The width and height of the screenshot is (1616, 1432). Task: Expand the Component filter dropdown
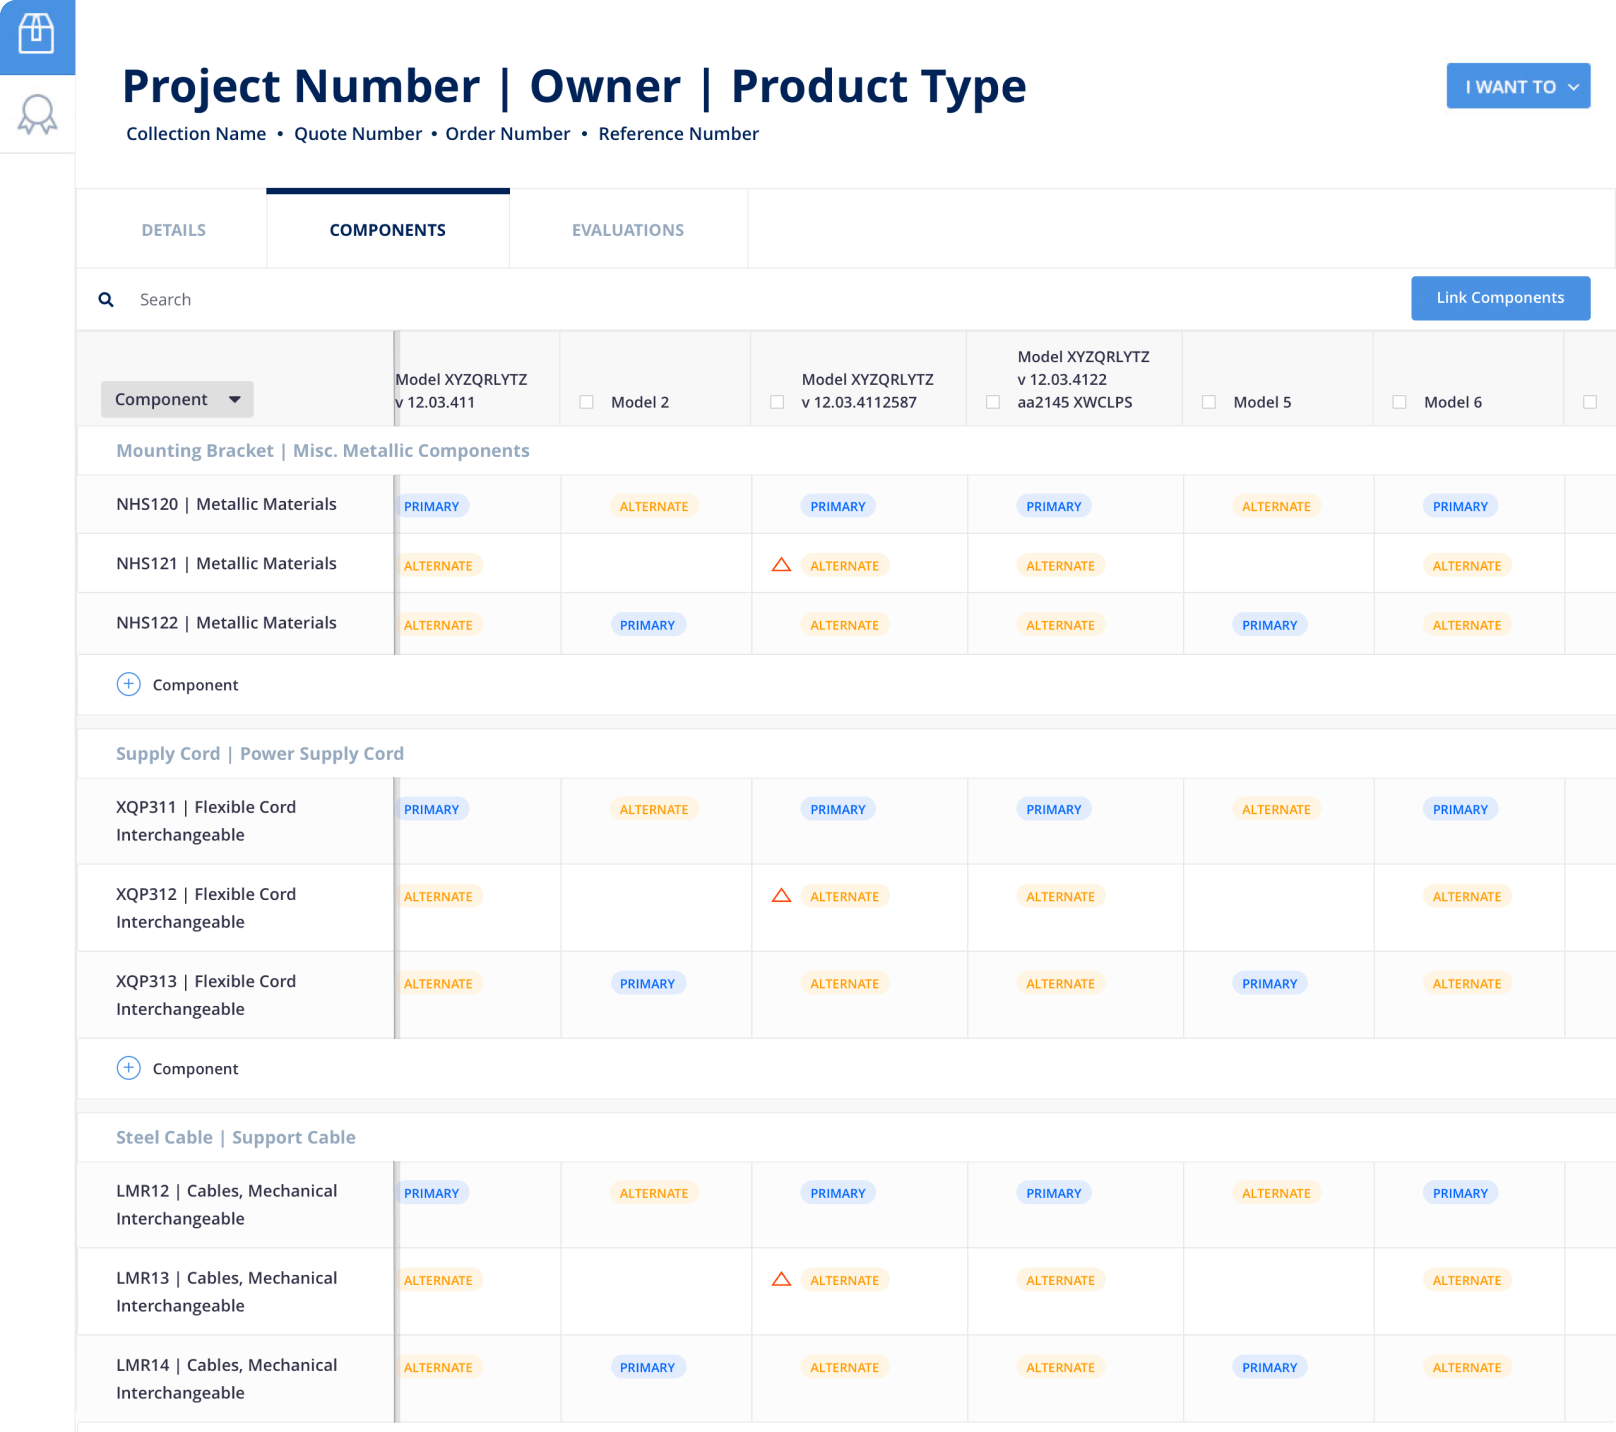177,399
